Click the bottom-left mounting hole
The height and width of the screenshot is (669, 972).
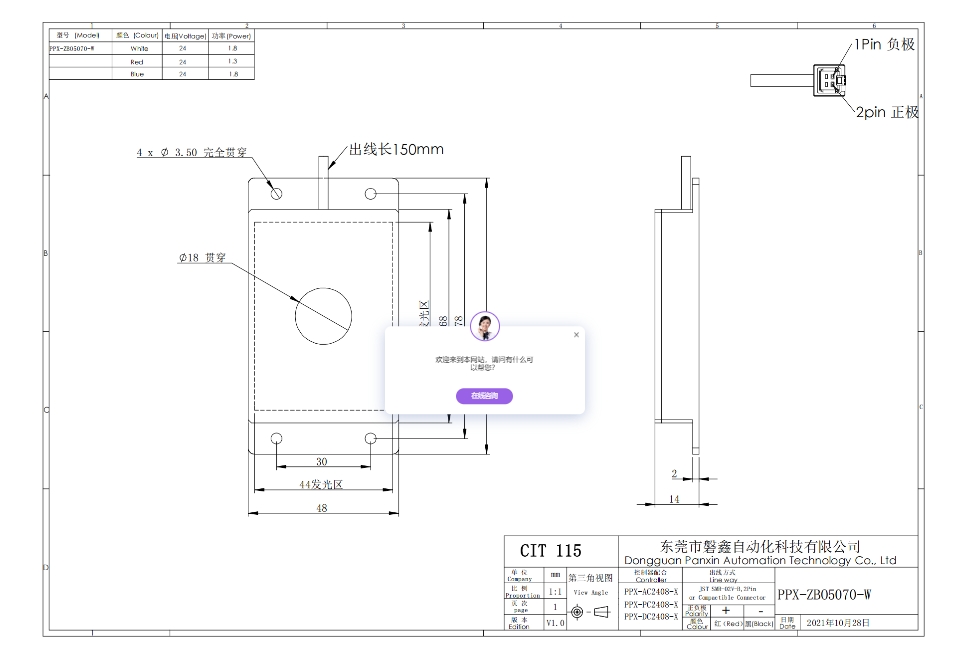click(x=277, y=438)
